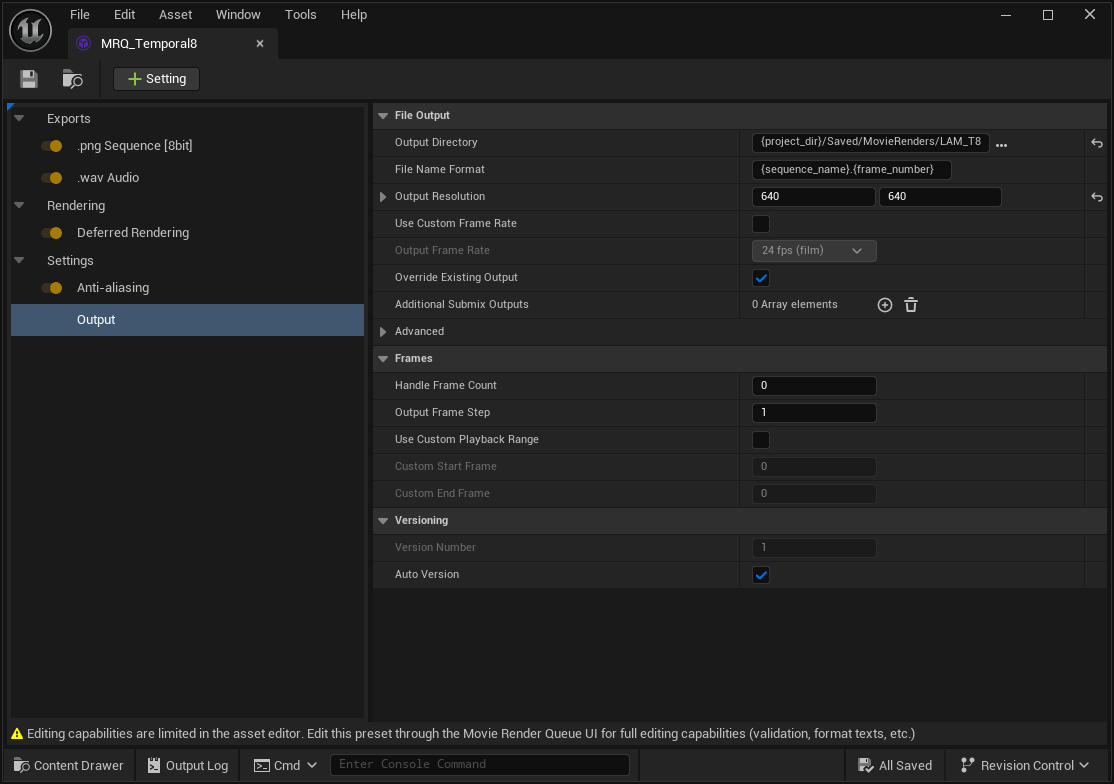Click the Output Frame Step field
The image size is (1114, 784).
point(813,413)
